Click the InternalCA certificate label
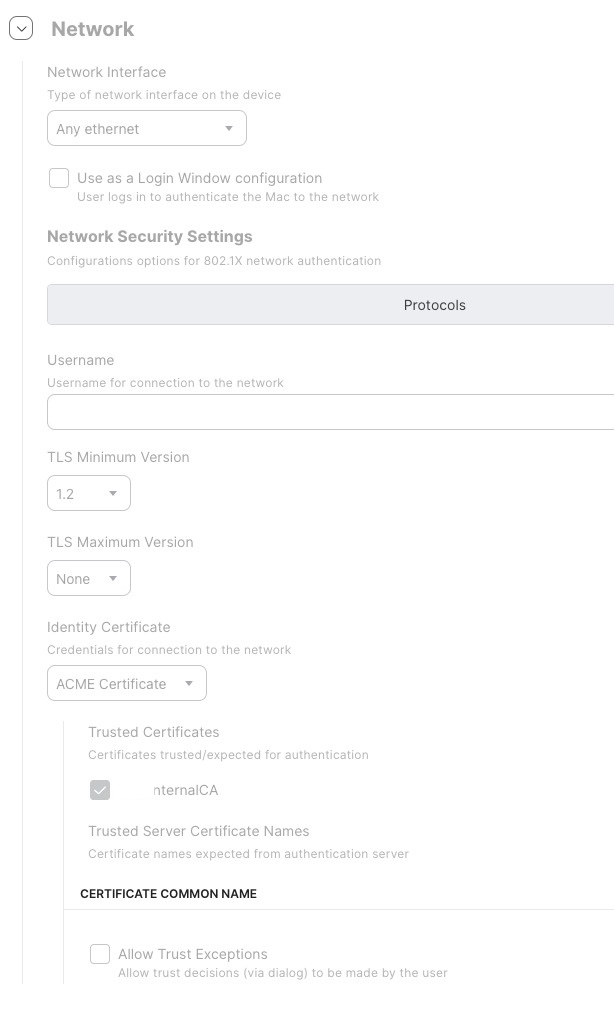This screenshot has height=1026, width=614. [x=185, y=790]
